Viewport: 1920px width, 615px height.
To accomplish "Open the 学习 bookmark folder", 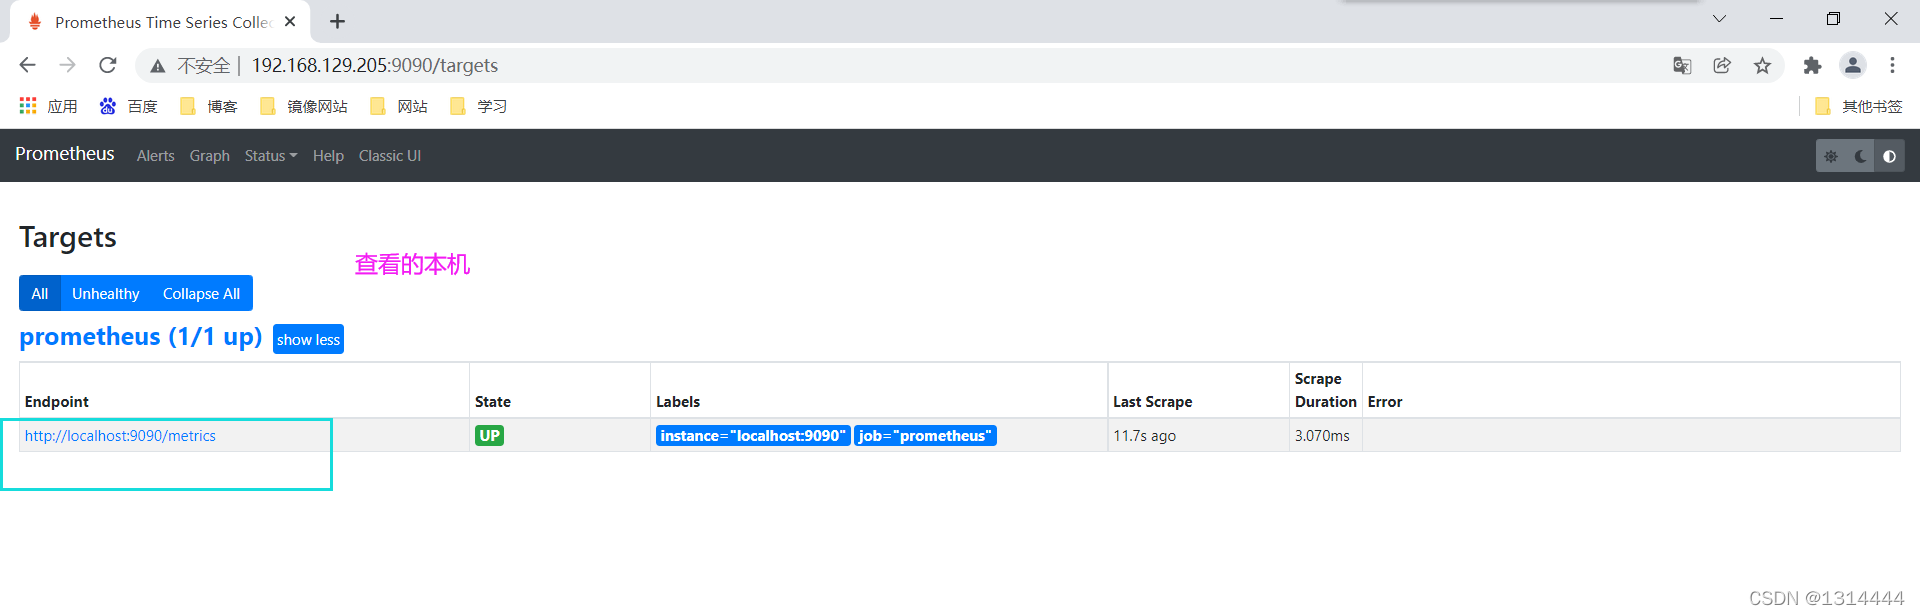I will pos(478,106).
